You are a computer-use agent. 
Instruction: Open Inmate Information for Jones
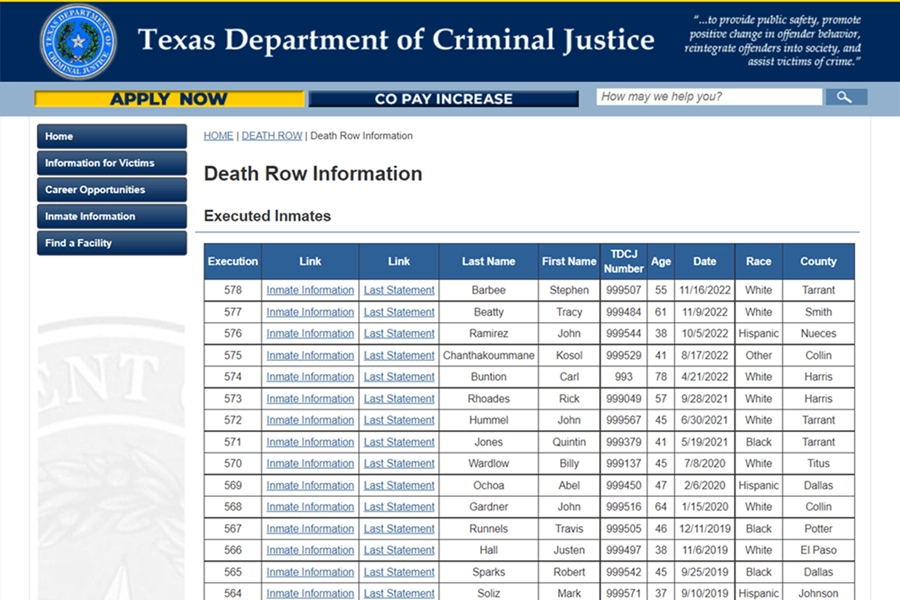310,442
